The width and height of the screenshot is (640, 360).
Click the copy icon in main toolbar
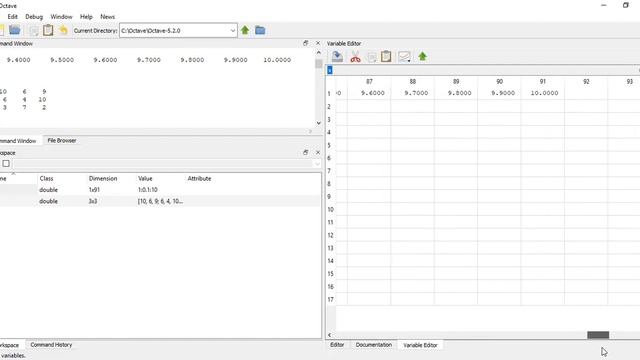pos(34,31)
